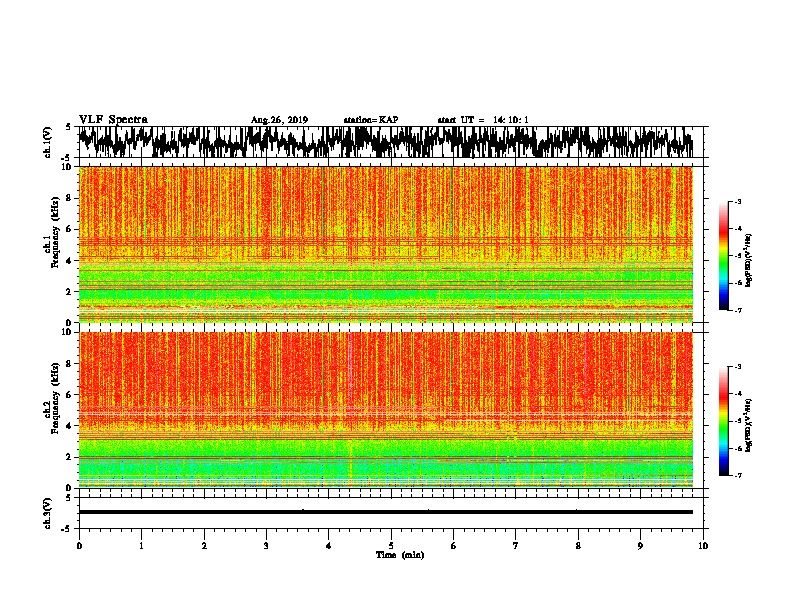Click time axis tick label '10'
The height and width of the screenshot is (612, 792).
point(703,546)
